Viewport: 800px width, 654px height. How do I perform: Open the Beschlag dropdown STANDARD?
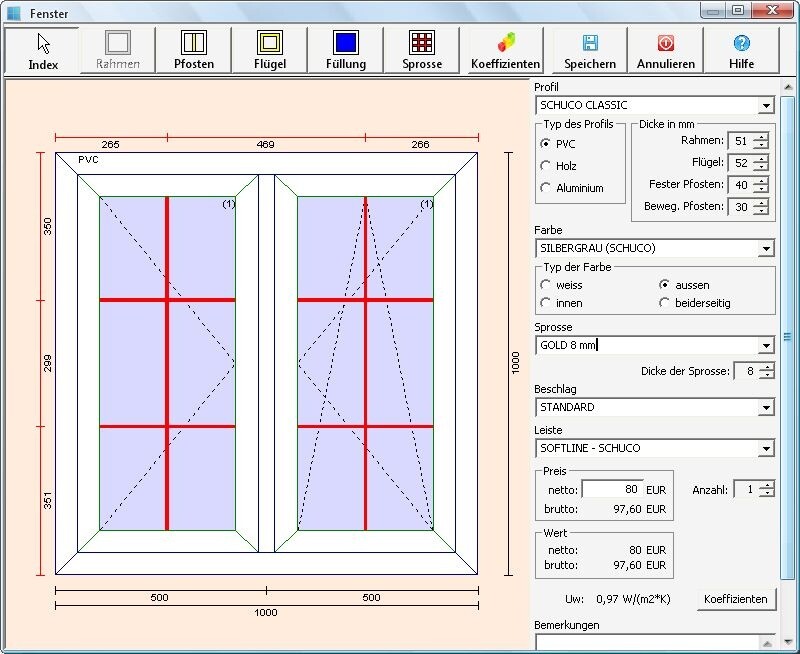tap(765, 408)
